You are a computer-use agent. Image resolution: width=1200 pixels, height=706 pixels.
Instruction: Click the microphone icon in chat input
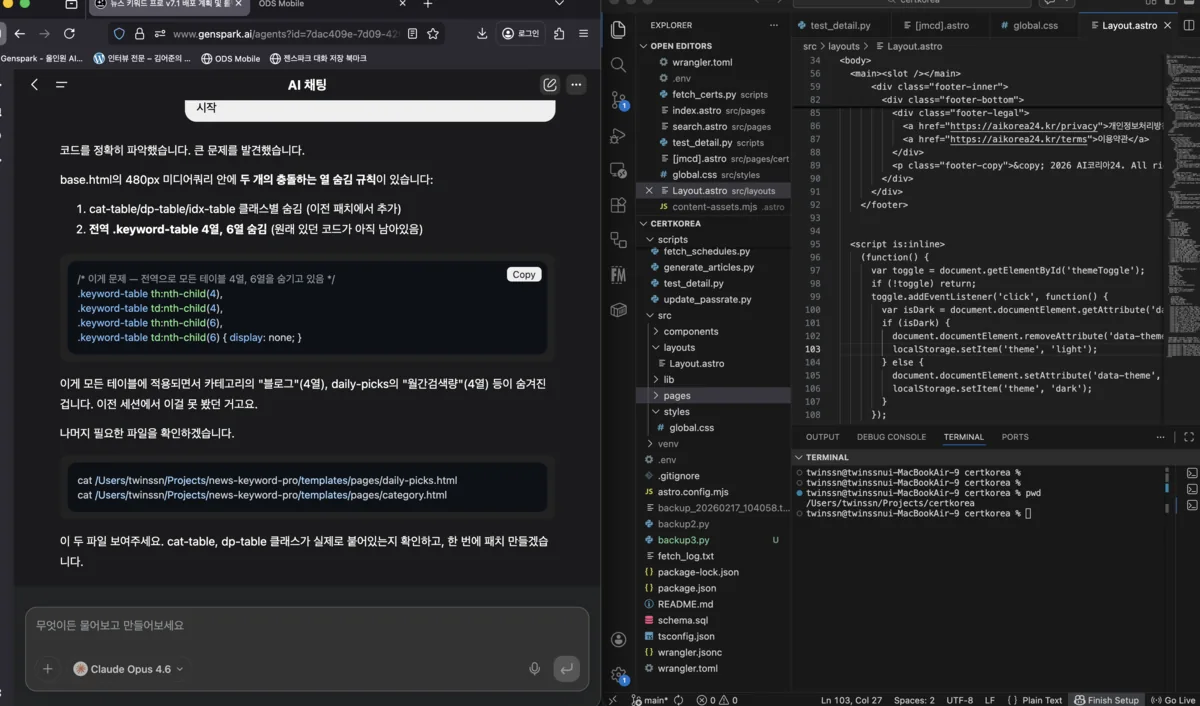coord(535,669)
